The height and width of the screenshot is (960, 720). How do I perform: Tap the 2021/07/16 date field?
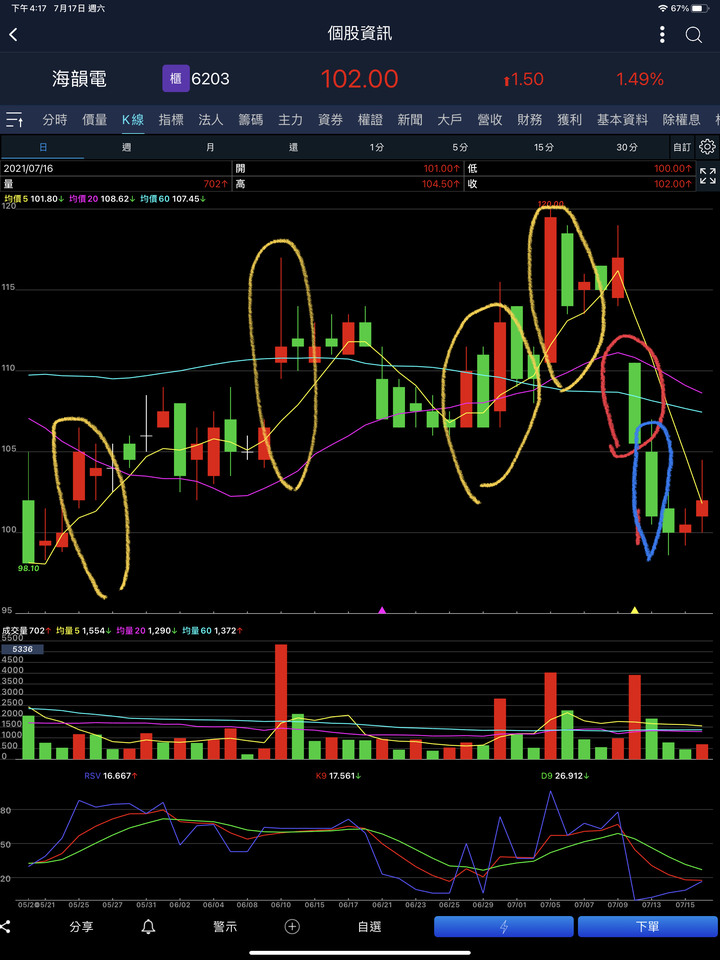[x=116, y=168]
